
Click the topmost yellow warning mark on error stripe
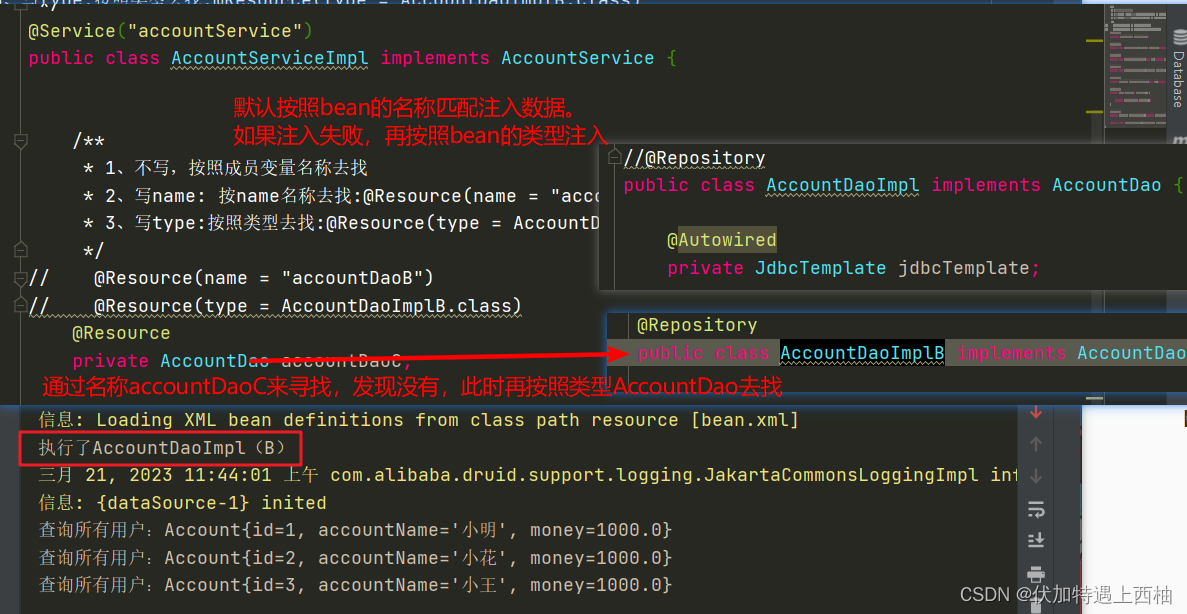(x=1095, y=40)
